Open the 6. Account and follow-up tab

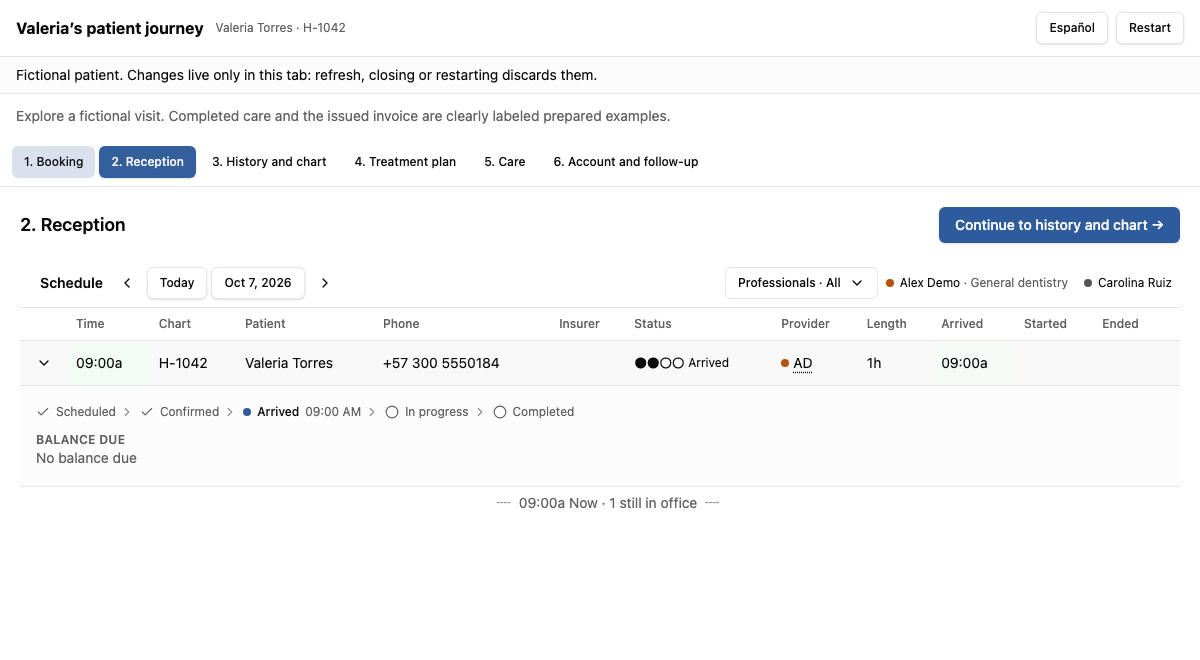[x=626, y=162]
